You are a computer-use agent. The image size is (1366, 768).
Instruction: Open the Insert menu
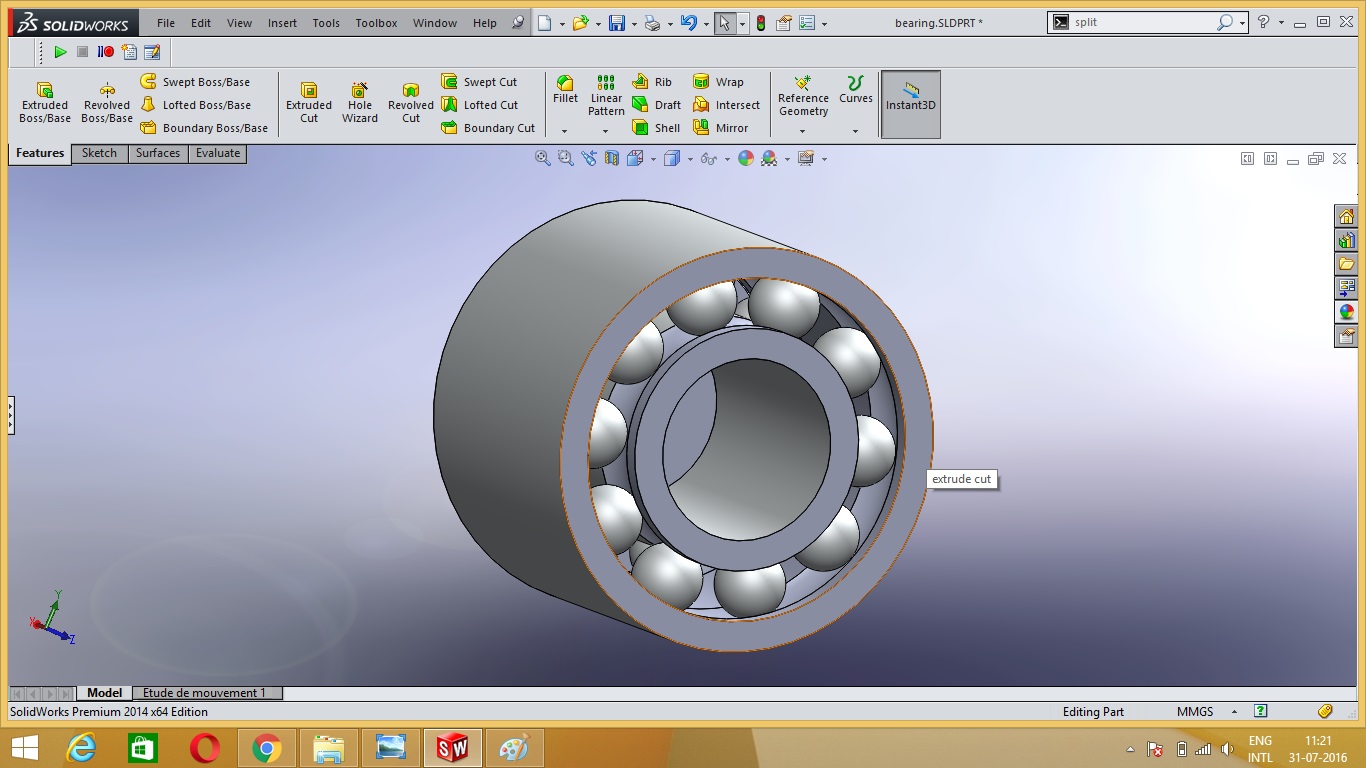tap(282, 23)
